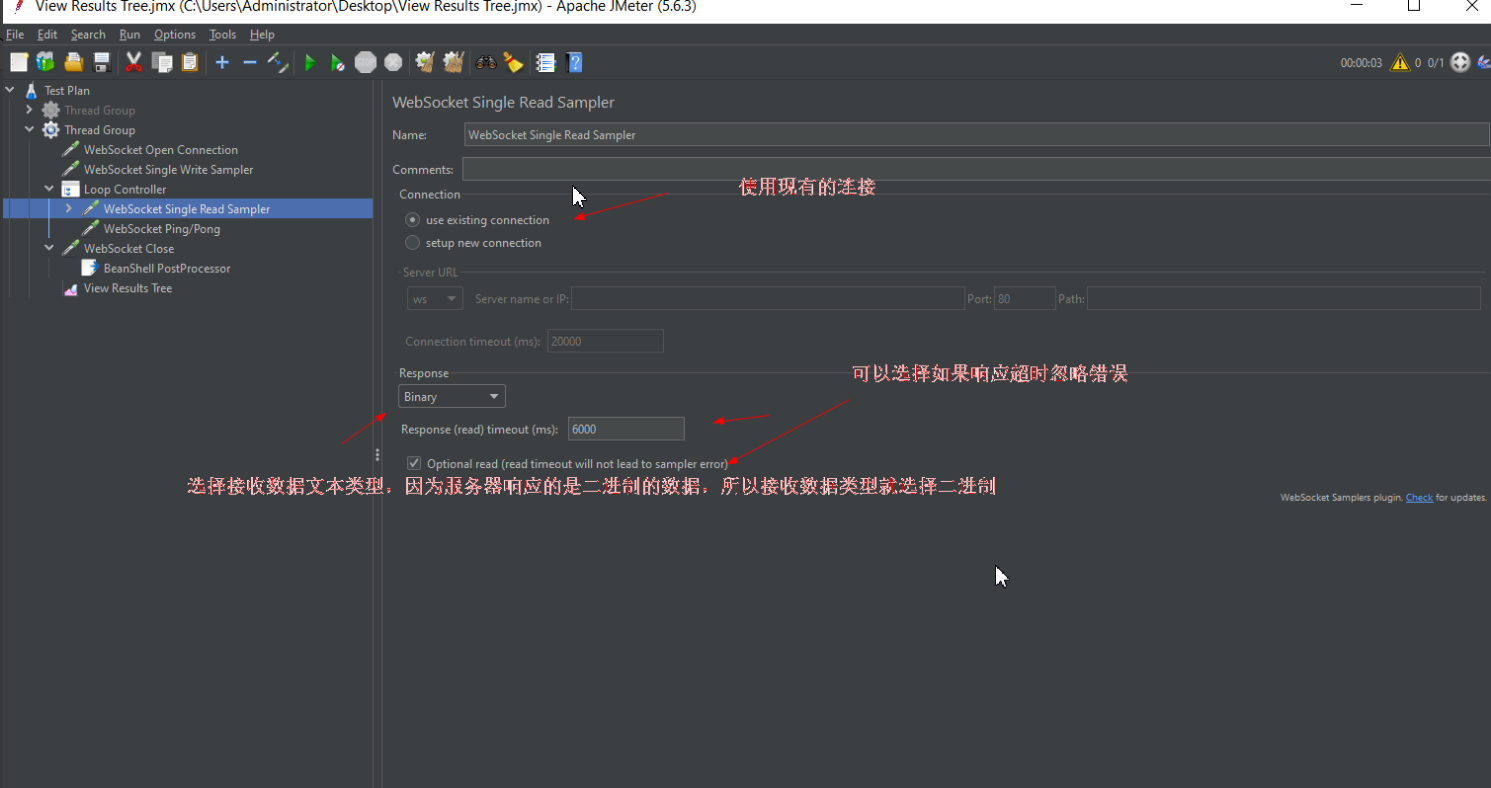1491x788 pixels.
Task: Click the Connection timeout field
Action: point(605,341)
